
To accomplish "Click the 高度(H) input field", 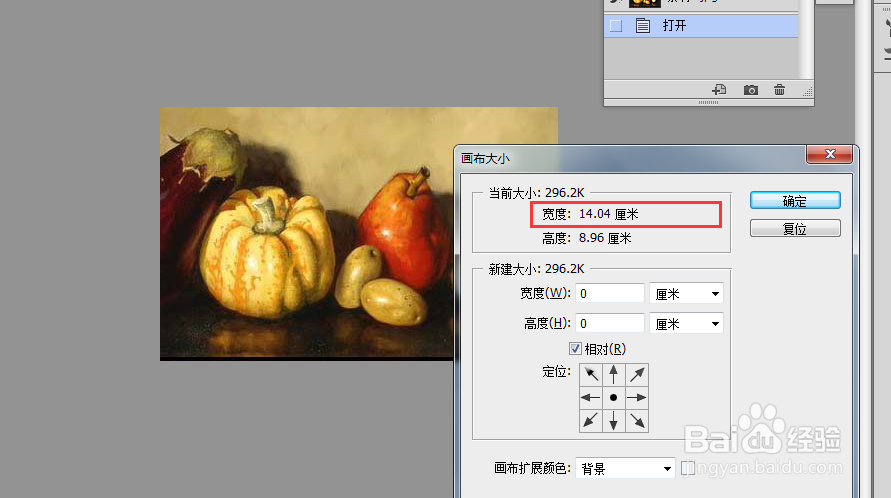I will (610, 323).
